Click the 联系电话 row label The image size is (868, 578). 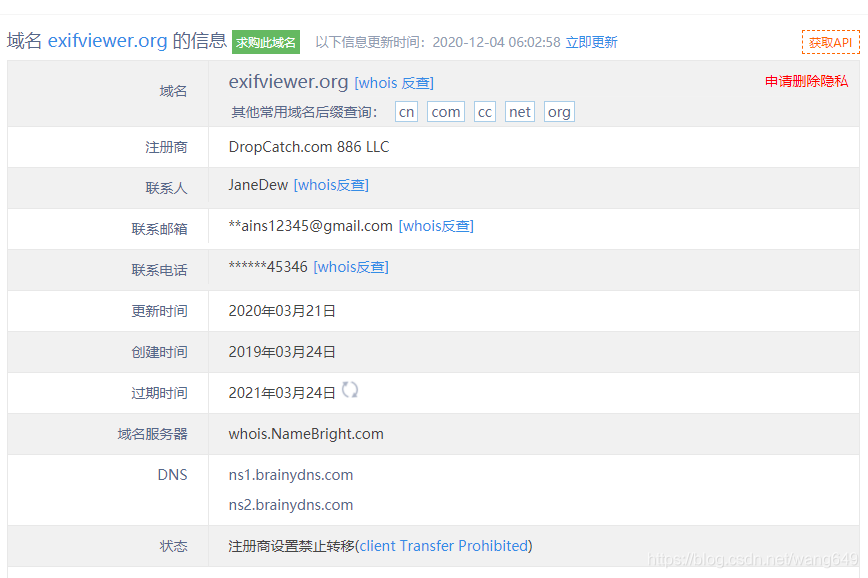click(159, 270)
